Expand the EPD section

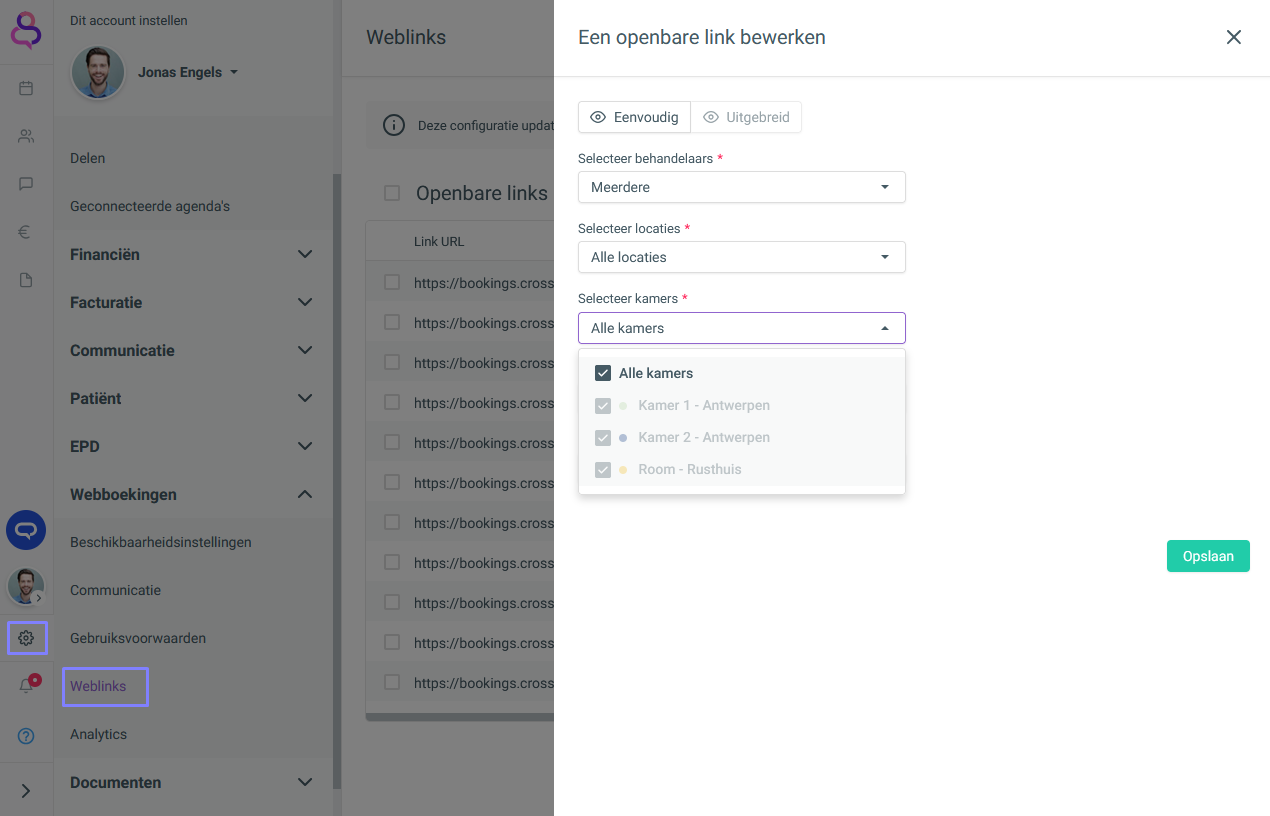point(192,446)
